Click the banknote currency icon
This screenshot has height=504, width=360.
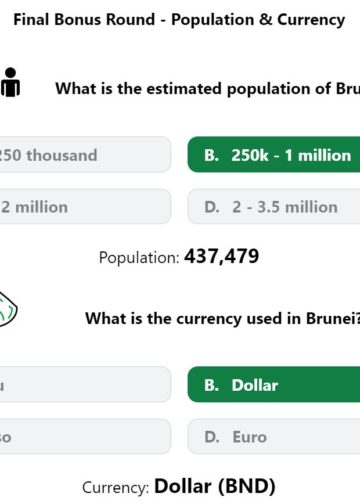click(8, 310)
